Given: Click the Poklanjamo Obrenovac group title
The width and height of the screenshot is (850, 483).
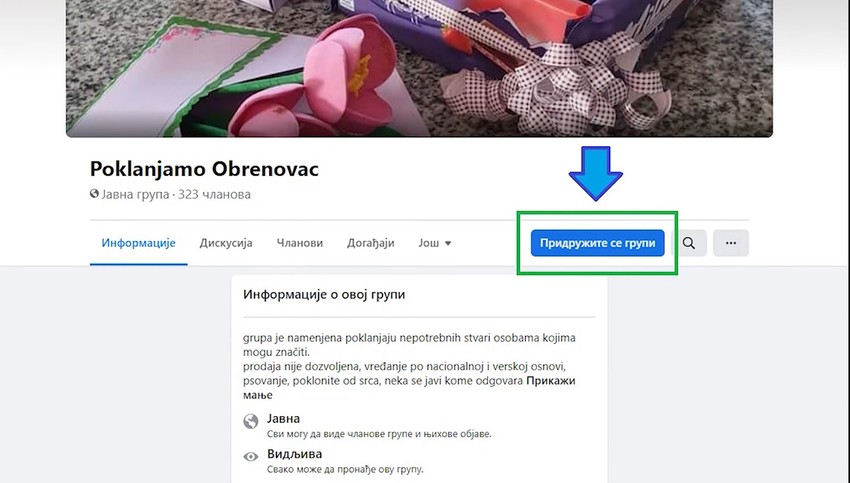Looking at the screenshot, I should 204,169.
